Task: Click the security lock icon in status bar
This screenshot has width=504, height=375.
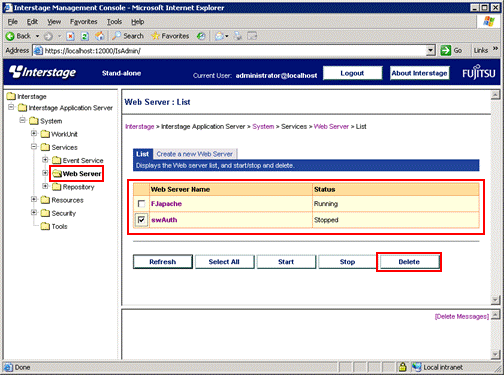Action: pos(403,367)
